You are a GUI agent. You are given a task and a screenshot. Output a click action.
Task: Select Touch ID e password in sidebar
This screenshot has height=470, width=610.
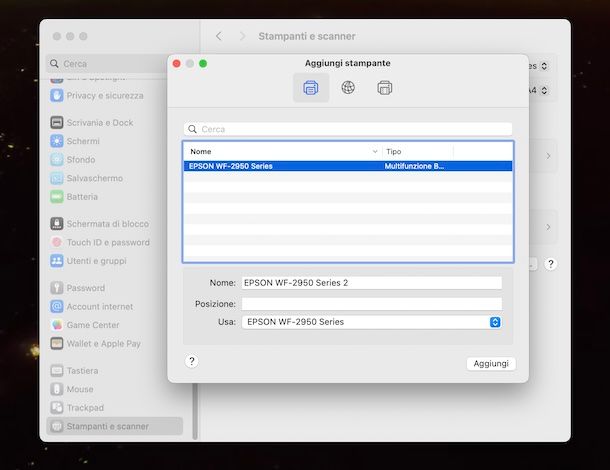(100, 242)
